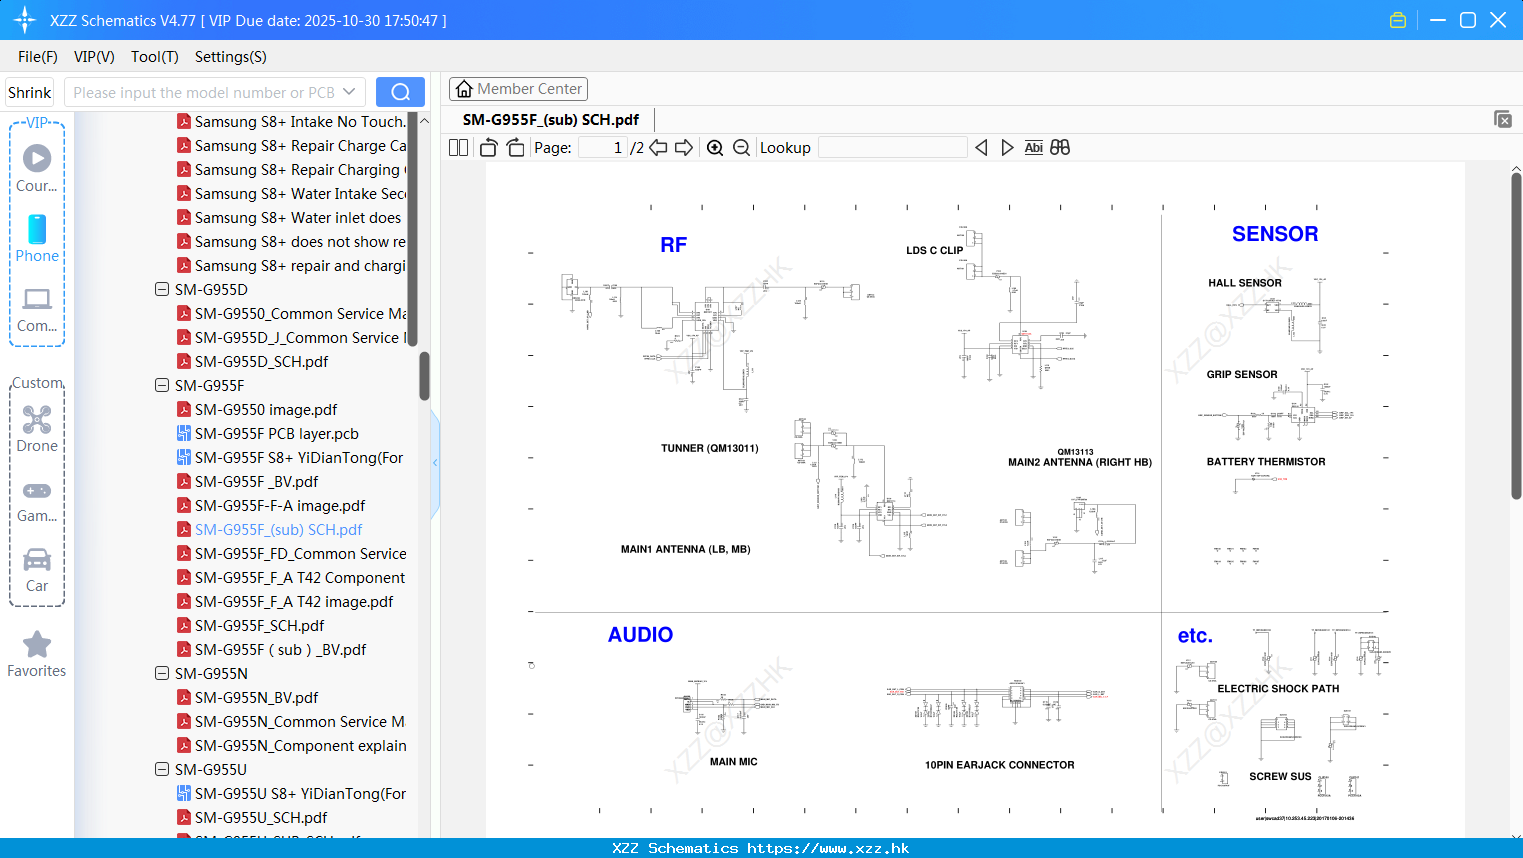Open the Courses sidebar icon
The width and height of the screenshot is (1523, 858).
pyautogui.click(x=37, y=158)
